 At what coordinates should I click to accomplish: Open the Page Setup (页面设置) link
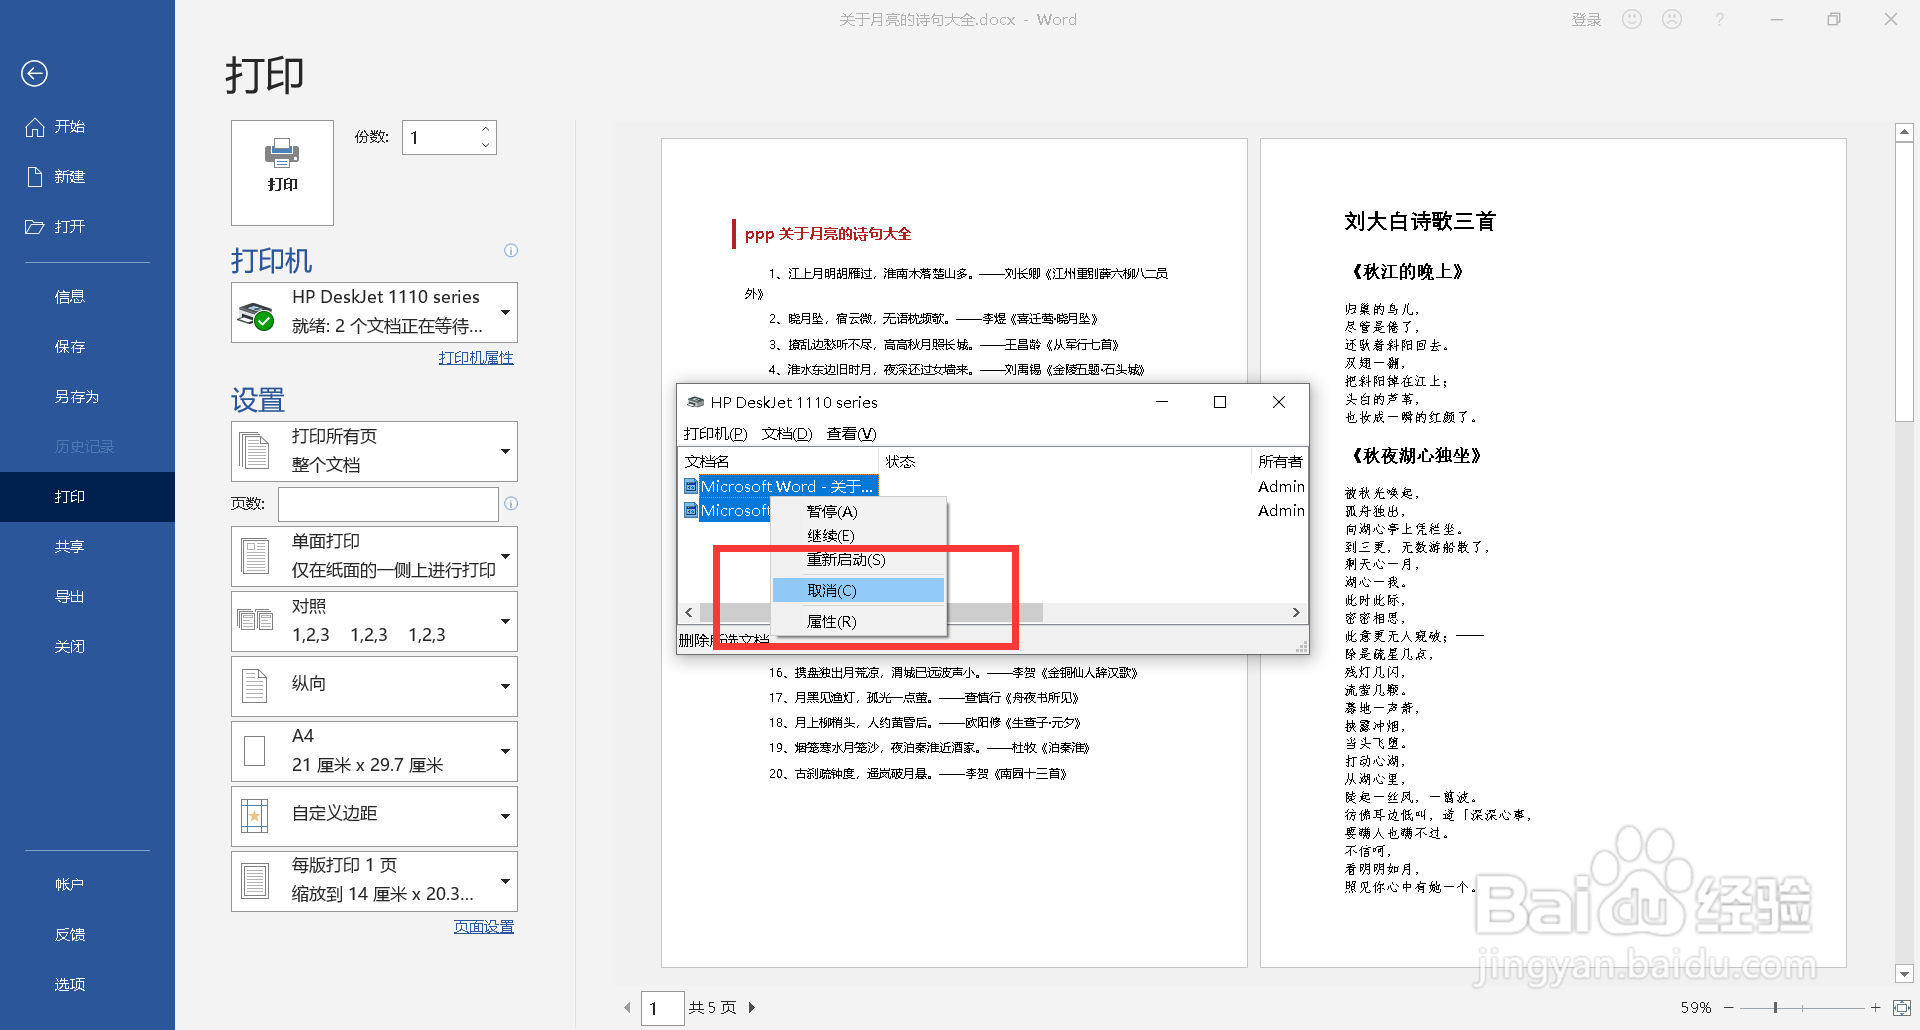click(484, 927)
